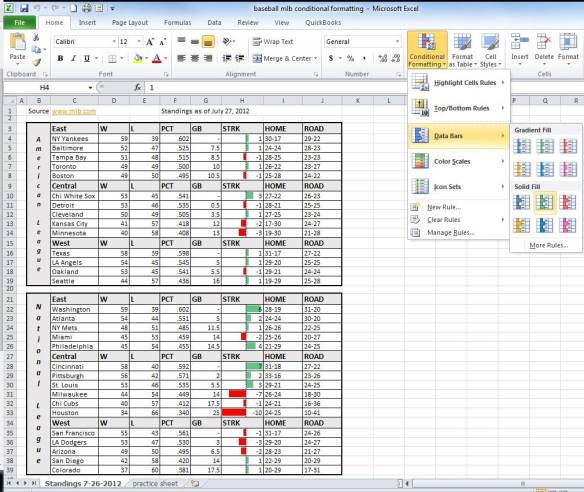
Task: Open the Clear Rules submenu
Action: pyautogui.click(x=458, y=220)
